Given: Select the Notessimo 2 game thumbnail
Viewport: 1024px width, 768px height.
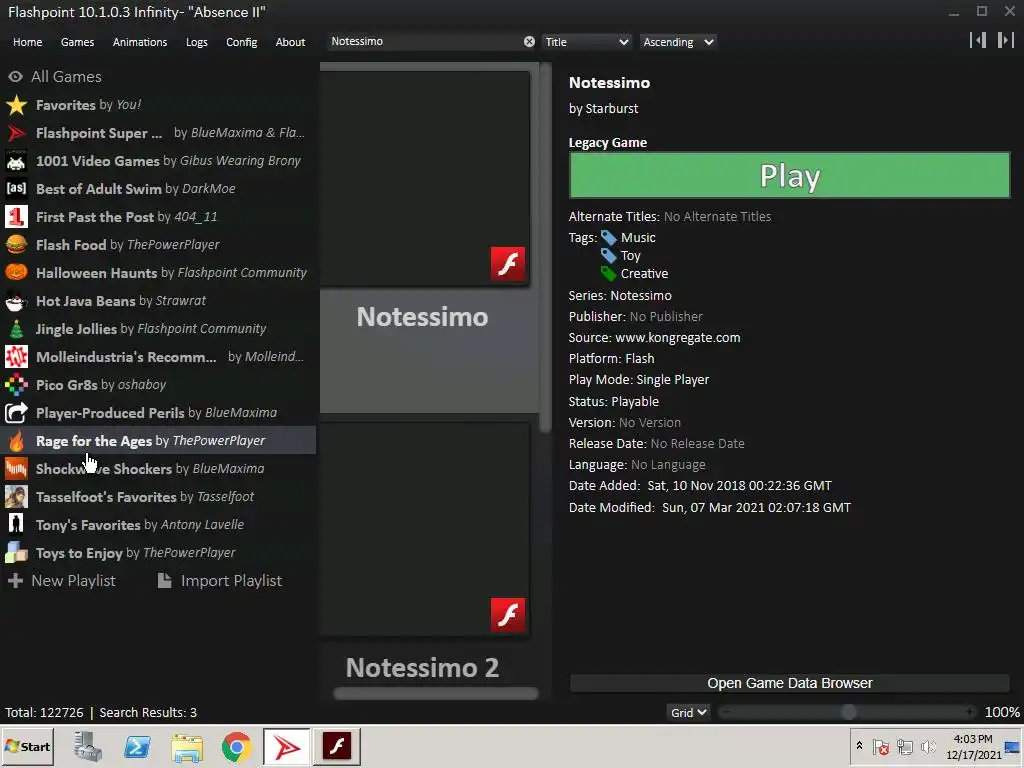Looking at the screenshot, I should [425, 530].
